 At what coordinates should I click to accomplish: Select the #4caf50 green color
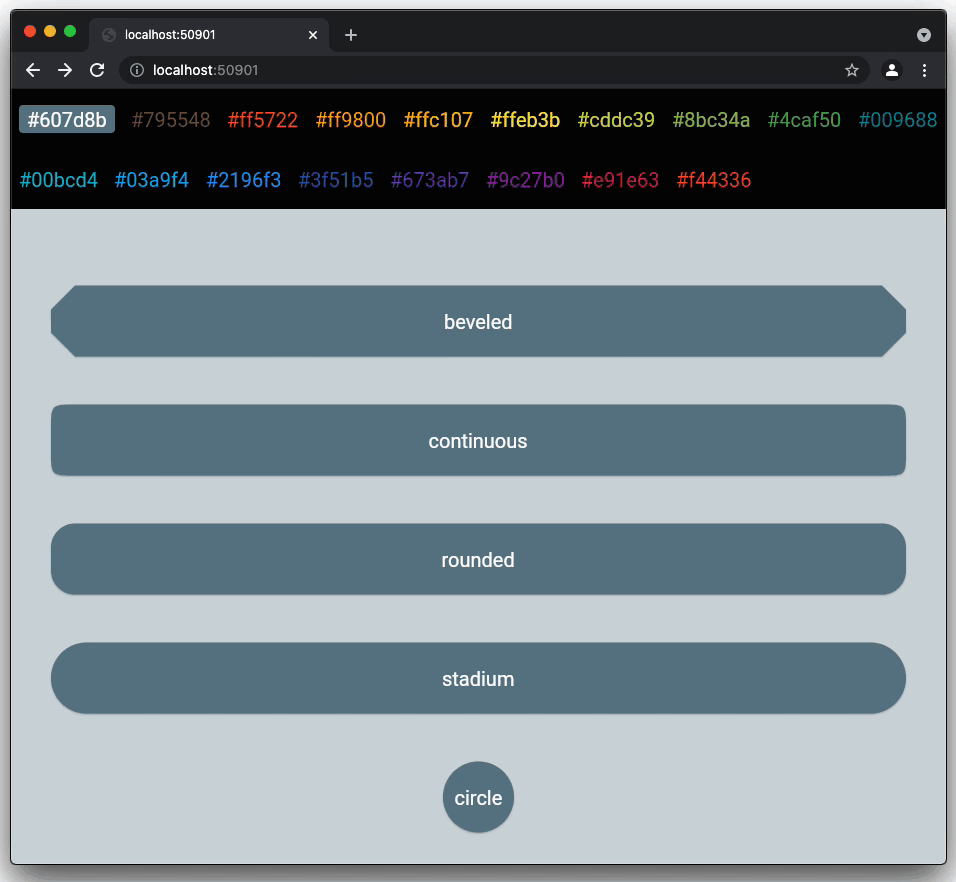[x=804, y=119]
